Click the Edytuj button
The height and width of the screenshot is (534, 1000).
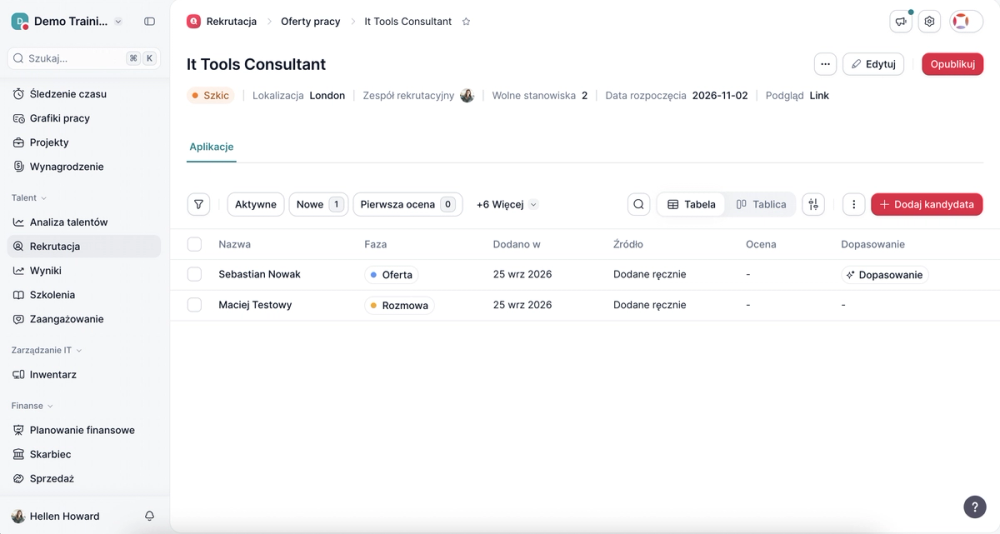click(x=873, y=64)
